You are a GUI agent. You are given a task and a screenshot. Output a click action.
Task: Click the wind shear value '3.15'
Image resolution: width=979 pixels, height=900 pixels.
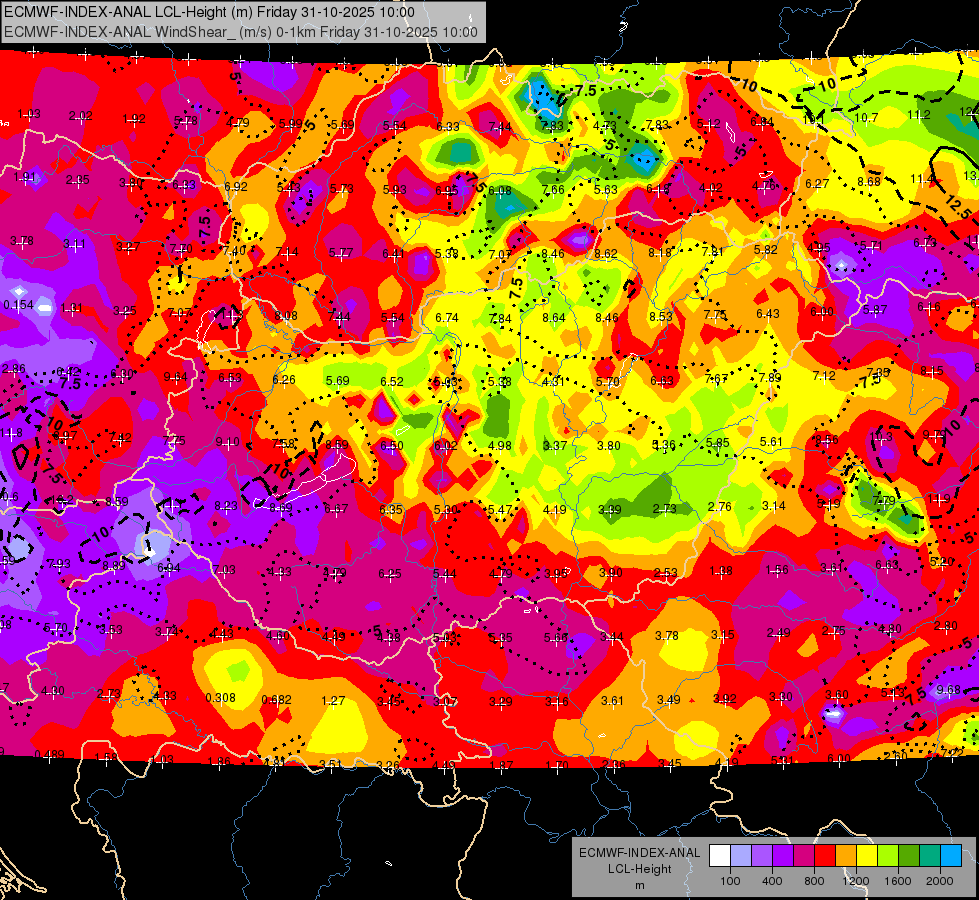pyautogui.click(x=723, y=635)
